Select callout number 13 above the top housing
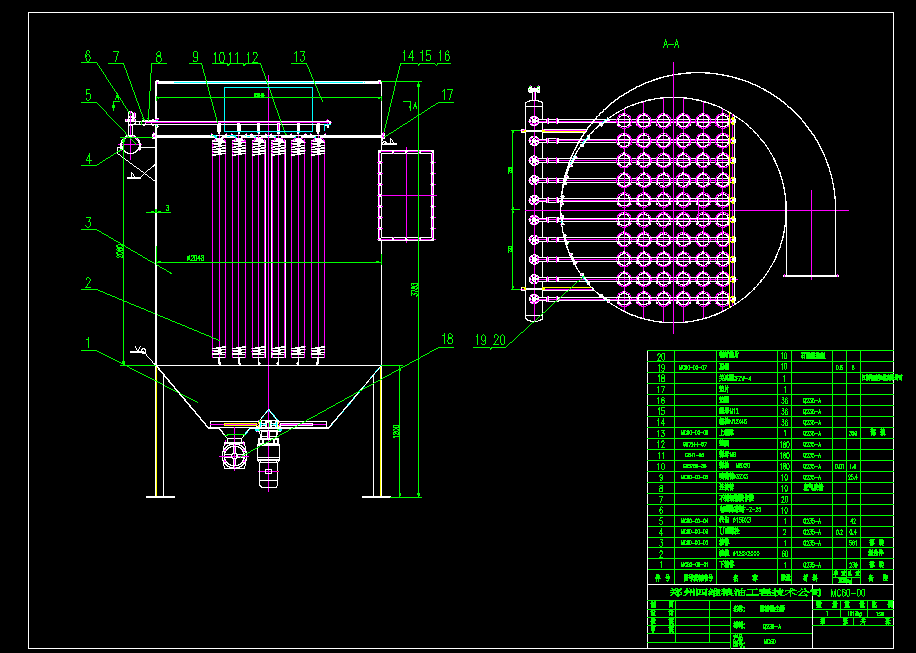This screenshot has width=916, height=653. 299,57
